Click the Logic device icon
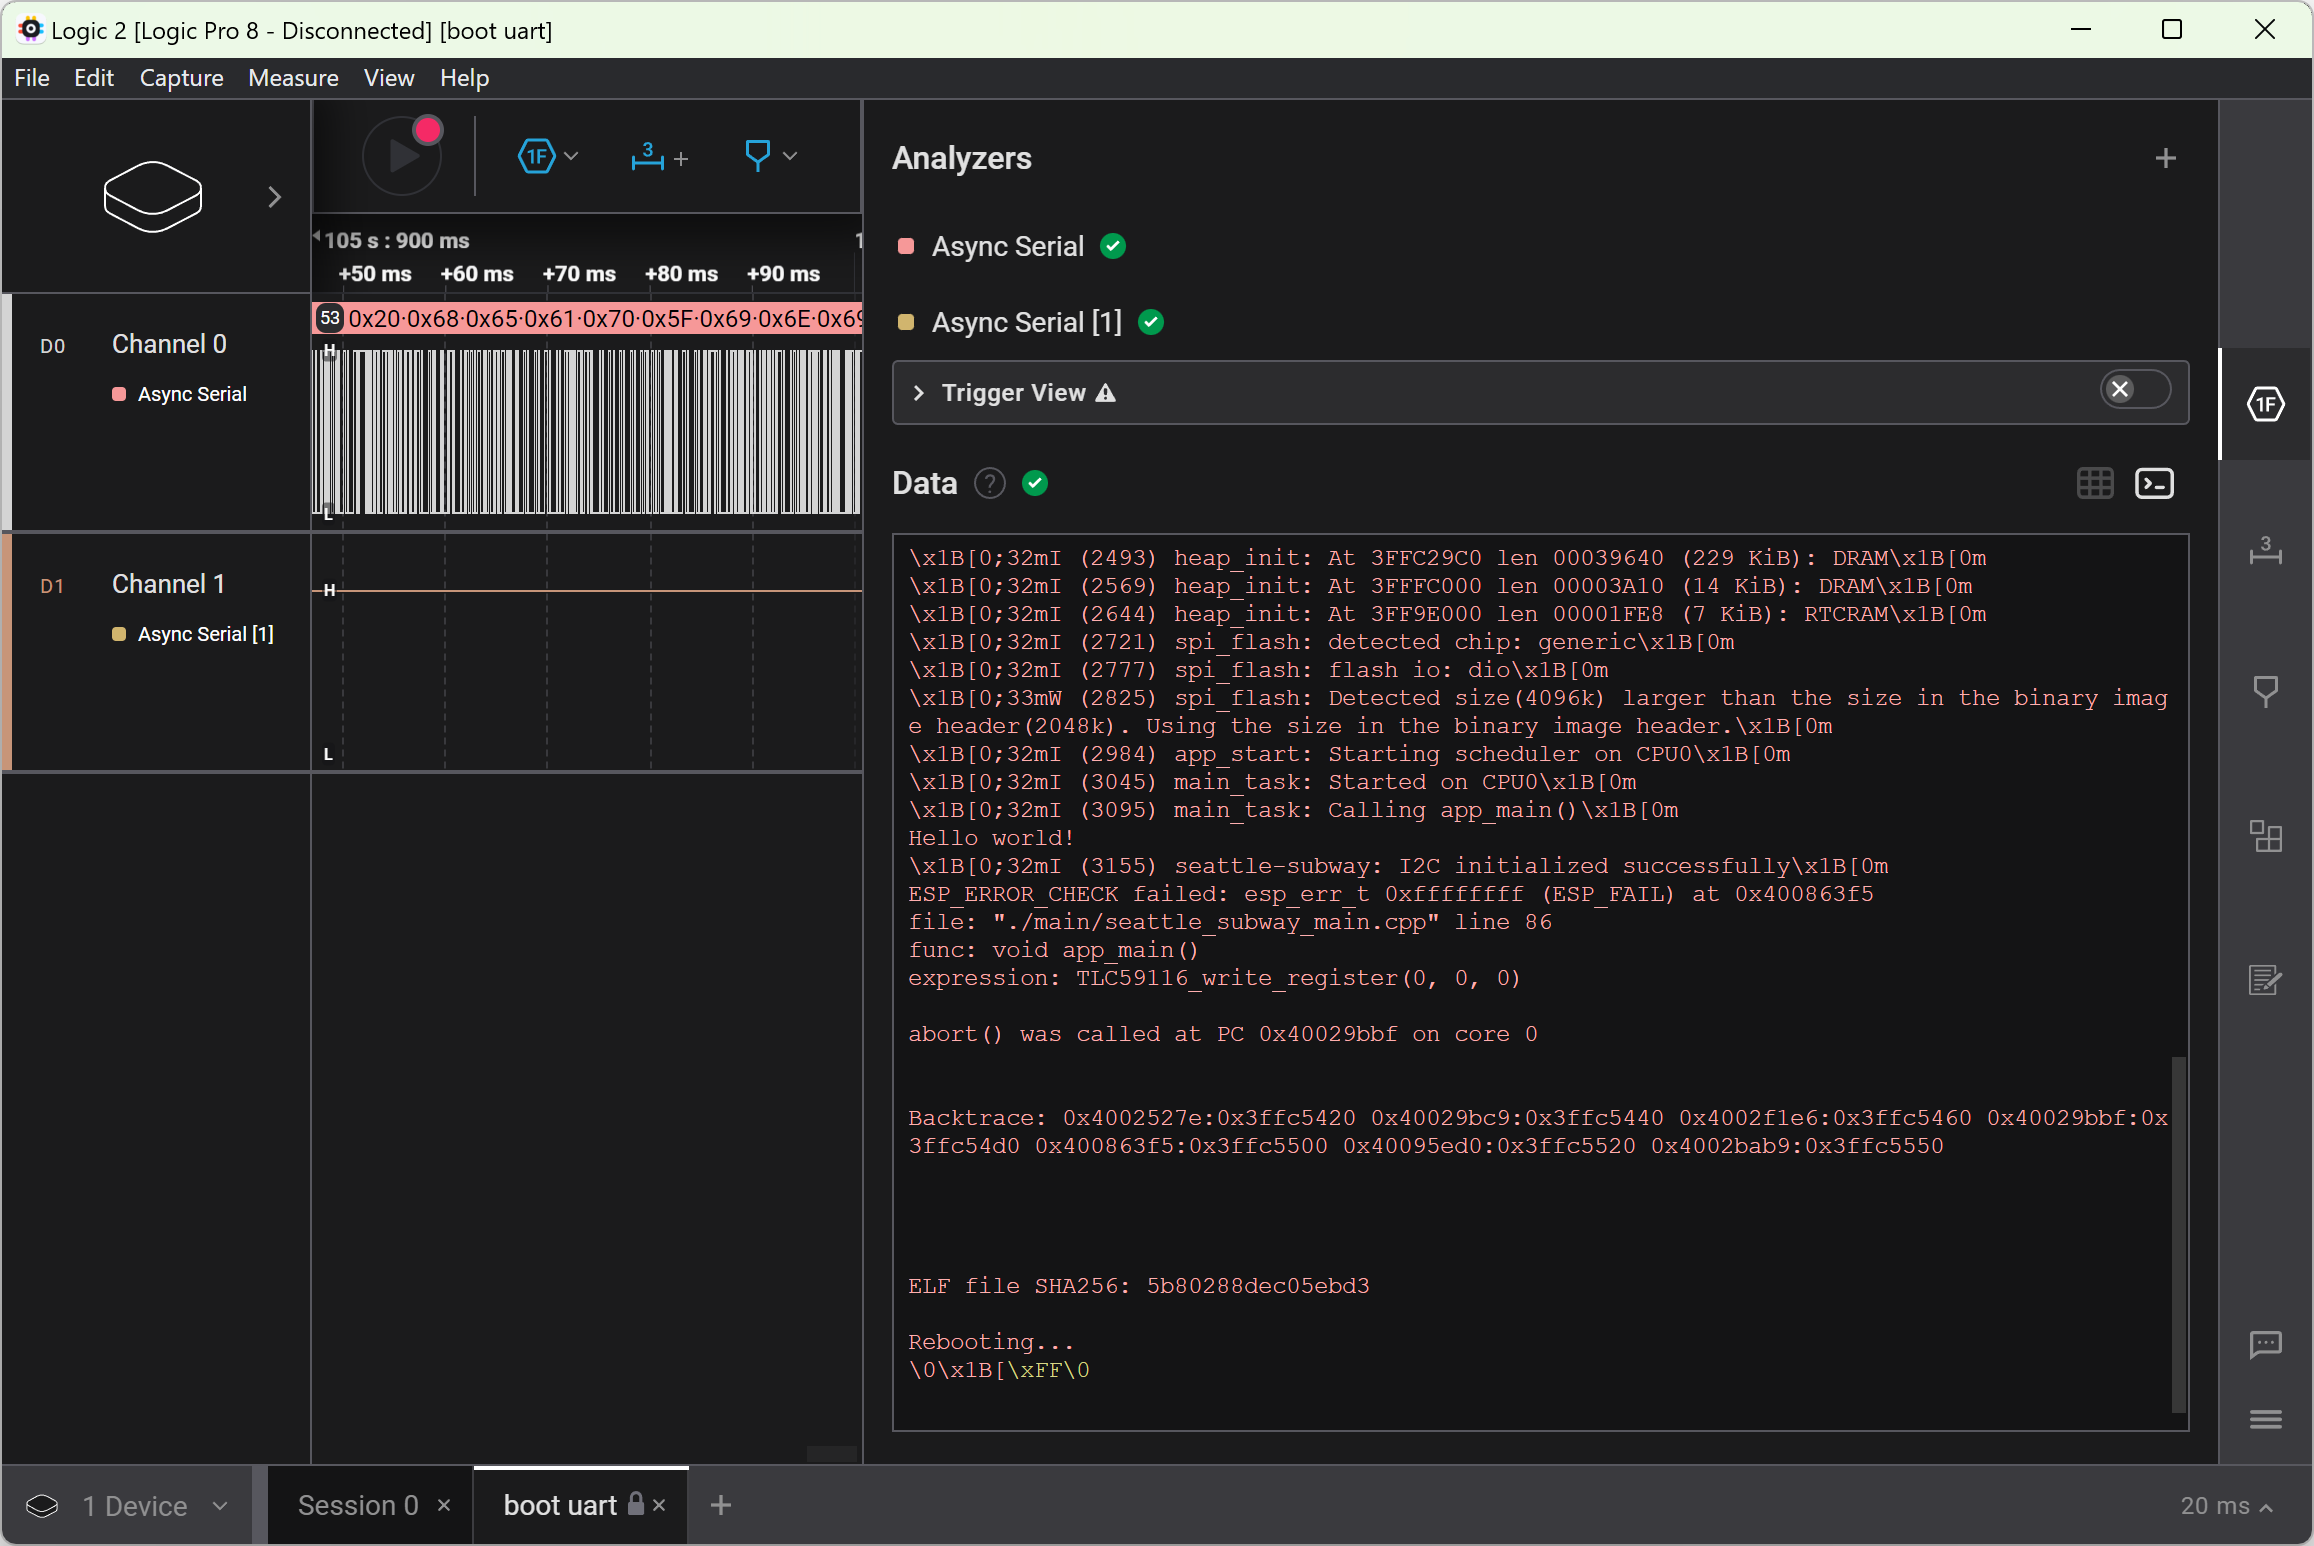Viewport: 2314px width, 1546px height. pos(152,196)
